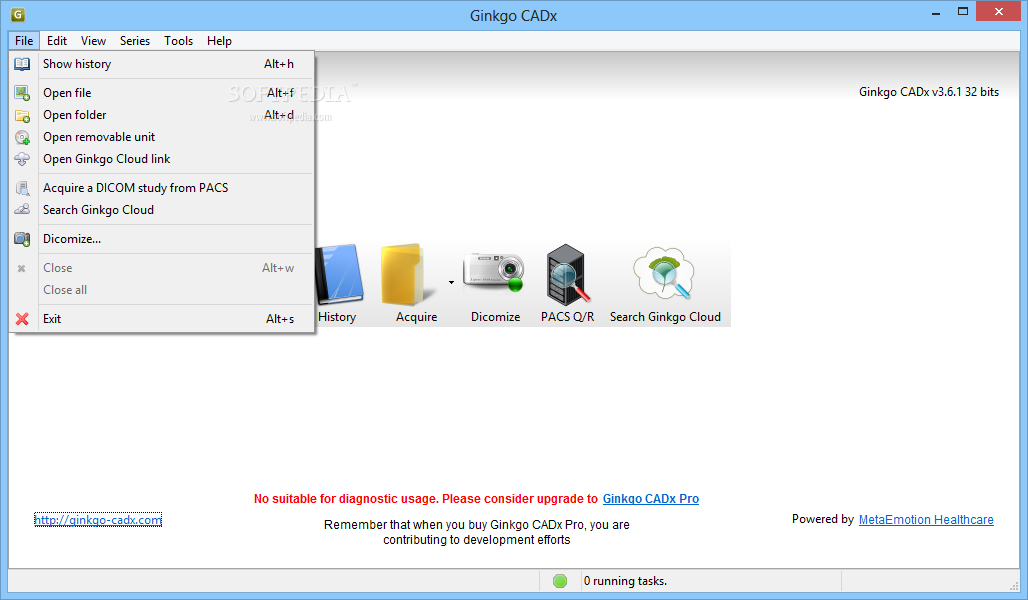Image resolution: width=1028 pixels, height=600 pixels.
Task: Open the Series menu
Action: [x=134, y=41]
